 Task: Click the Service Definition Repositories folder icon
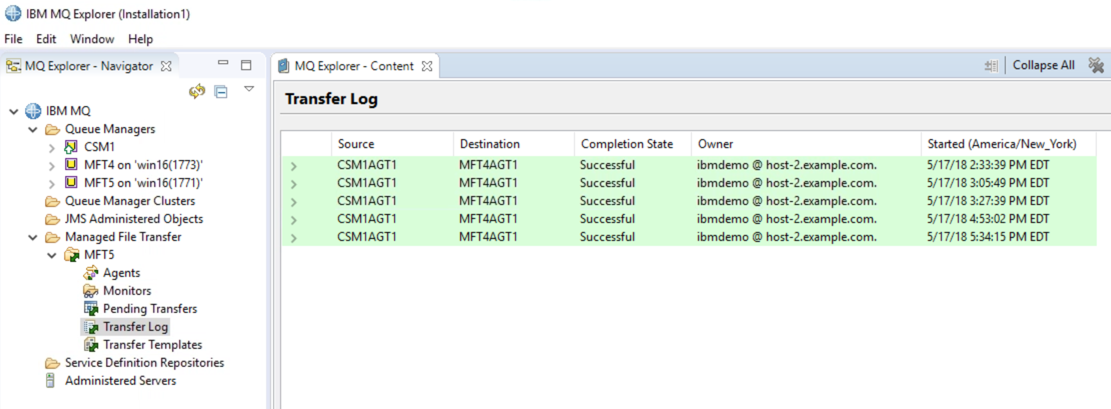52,363
